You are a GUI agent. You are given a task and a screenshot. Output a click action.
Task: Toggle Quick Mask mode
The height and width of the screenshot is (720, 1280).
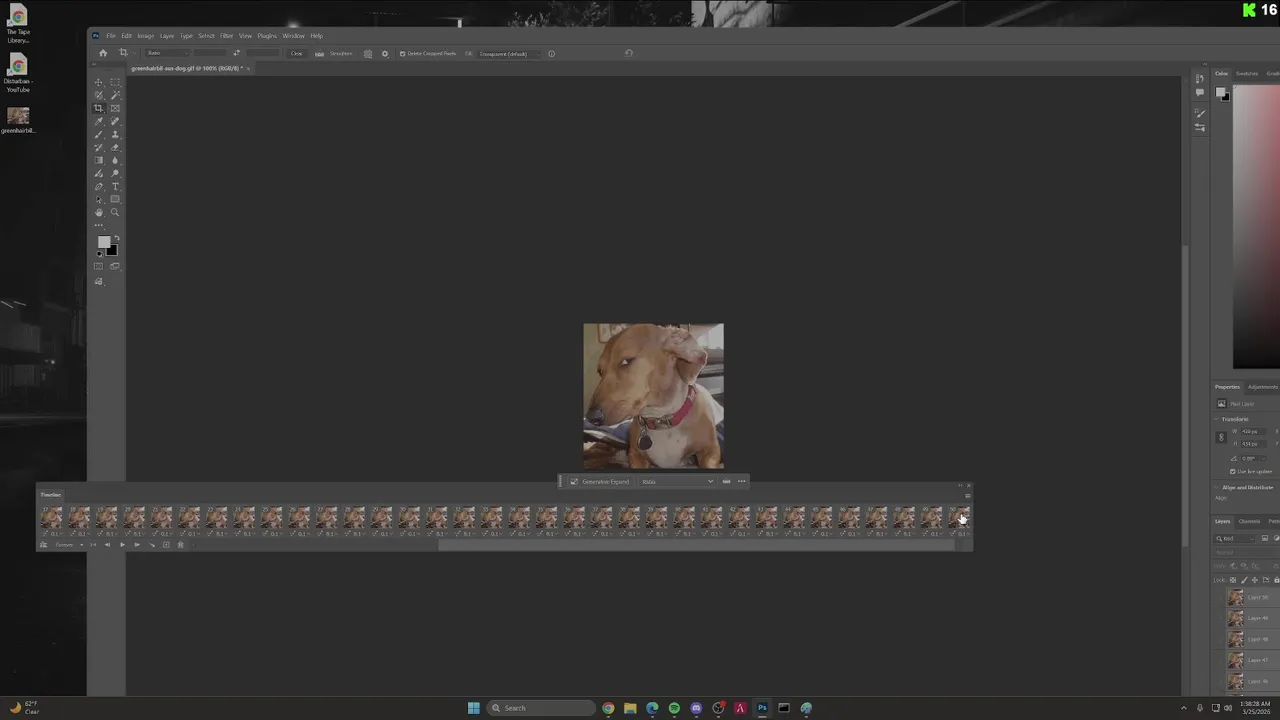click(99, 266)
